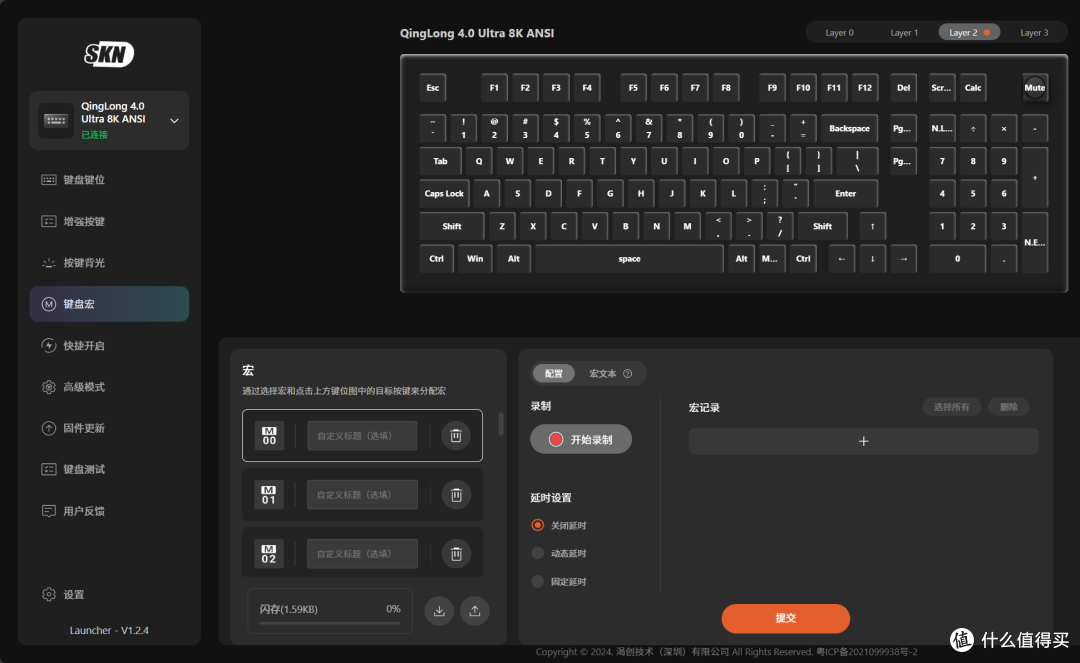Click the up arrow key
Viewport: 1080px width, 663px height.
point(872,226)
